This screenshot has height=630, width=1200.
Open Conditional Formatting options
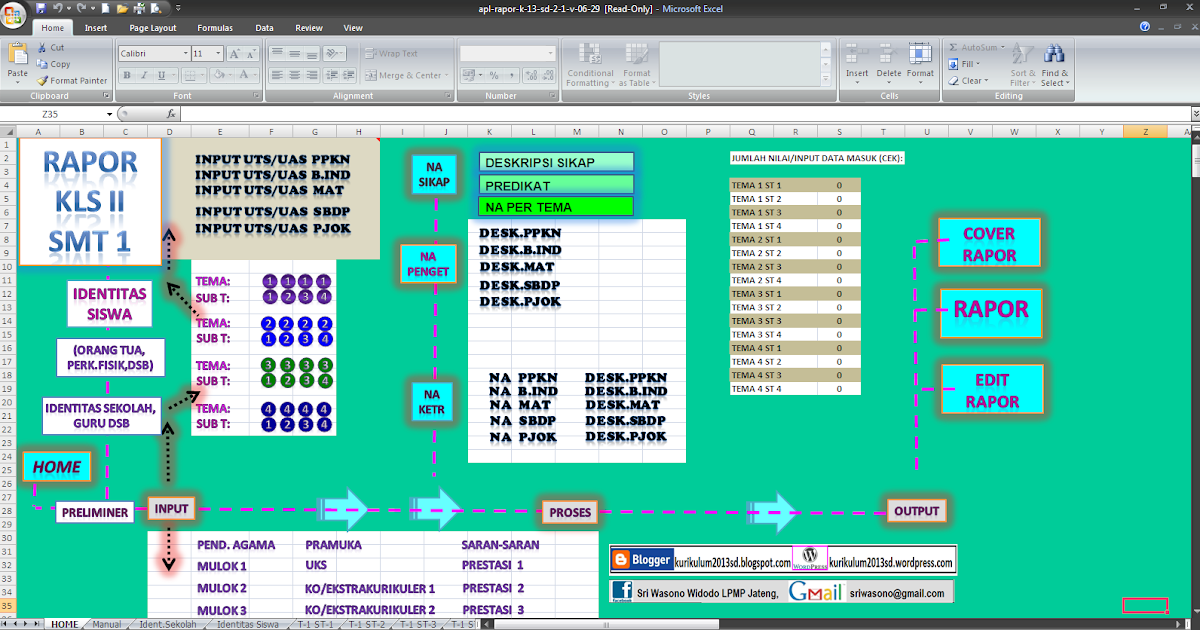[x=590, y=64]
